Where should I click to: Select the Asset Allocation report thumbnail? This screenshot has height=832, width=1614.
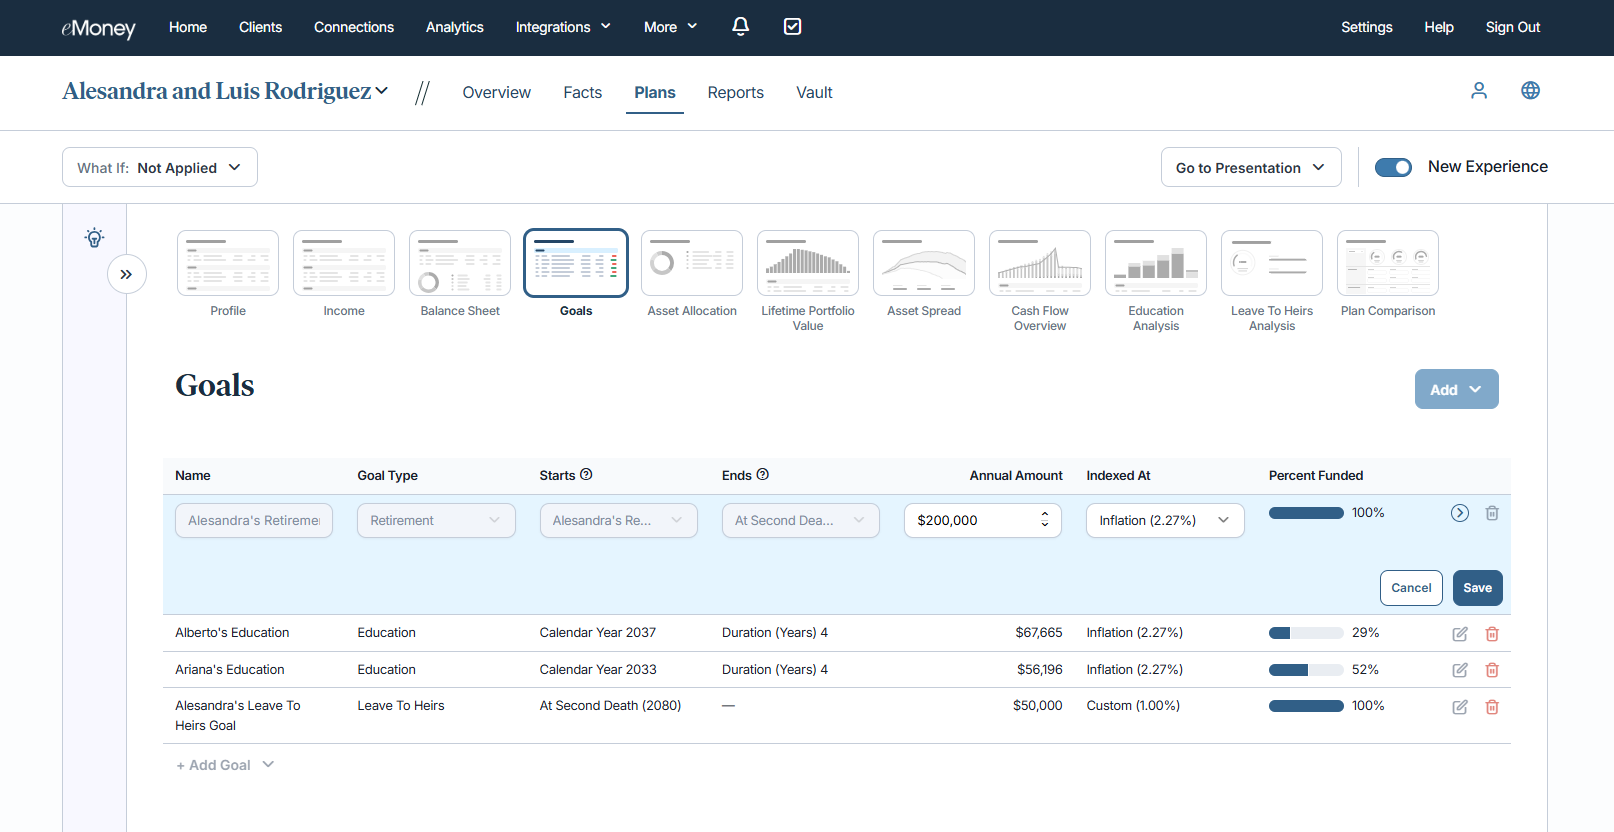pos(691,264)
